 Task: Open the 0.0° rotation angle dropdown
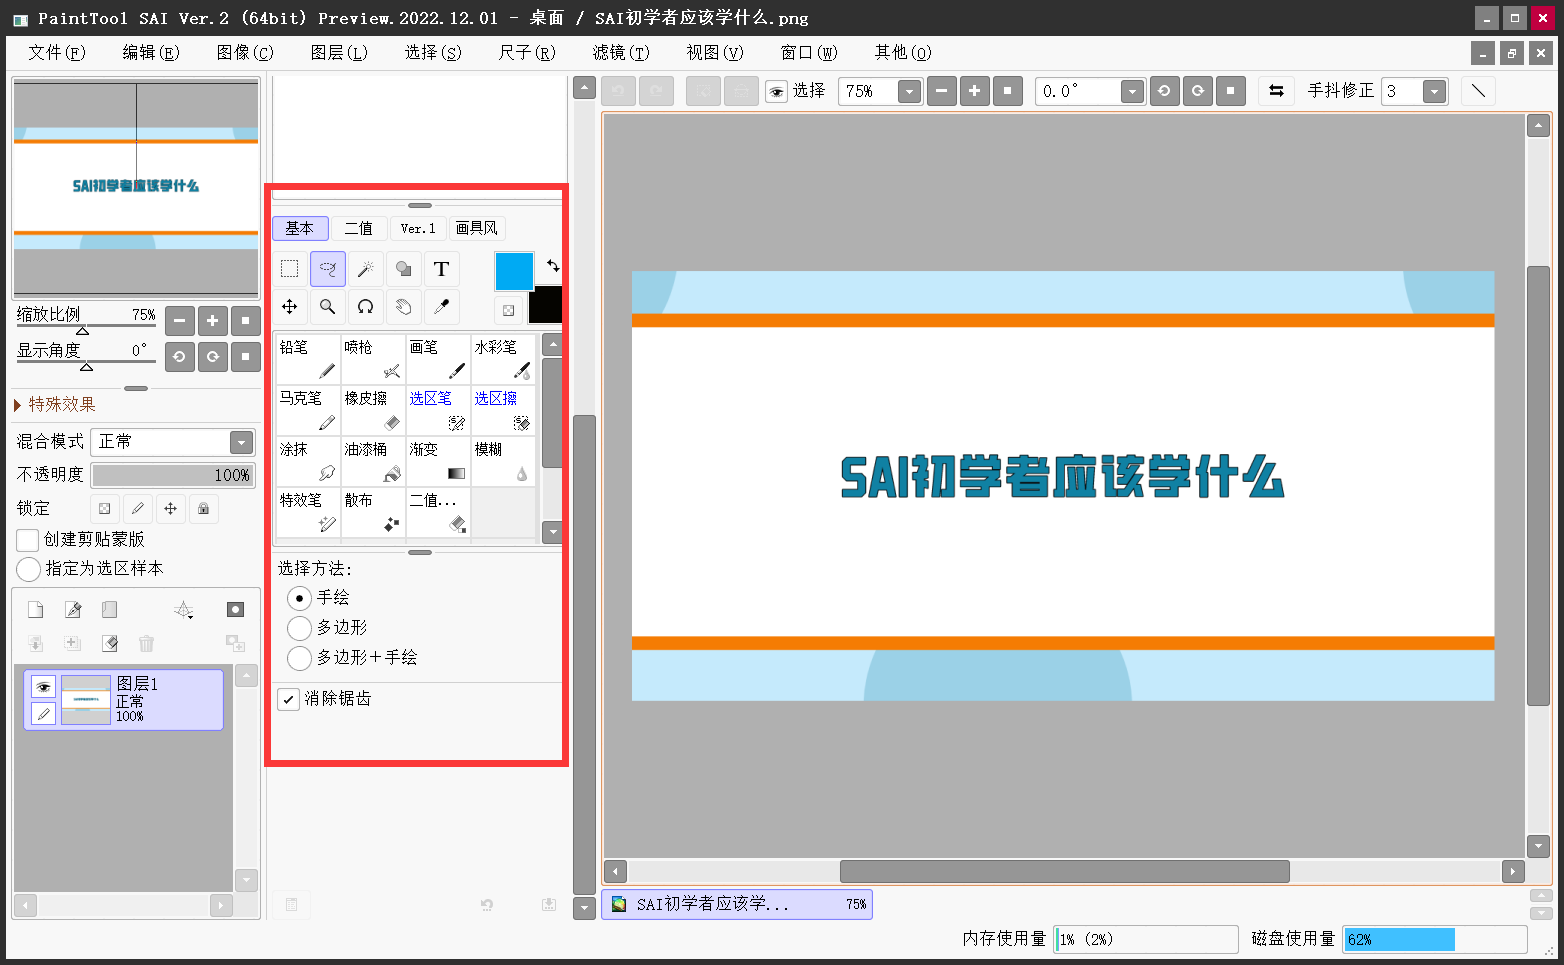tap(1132, 92)
